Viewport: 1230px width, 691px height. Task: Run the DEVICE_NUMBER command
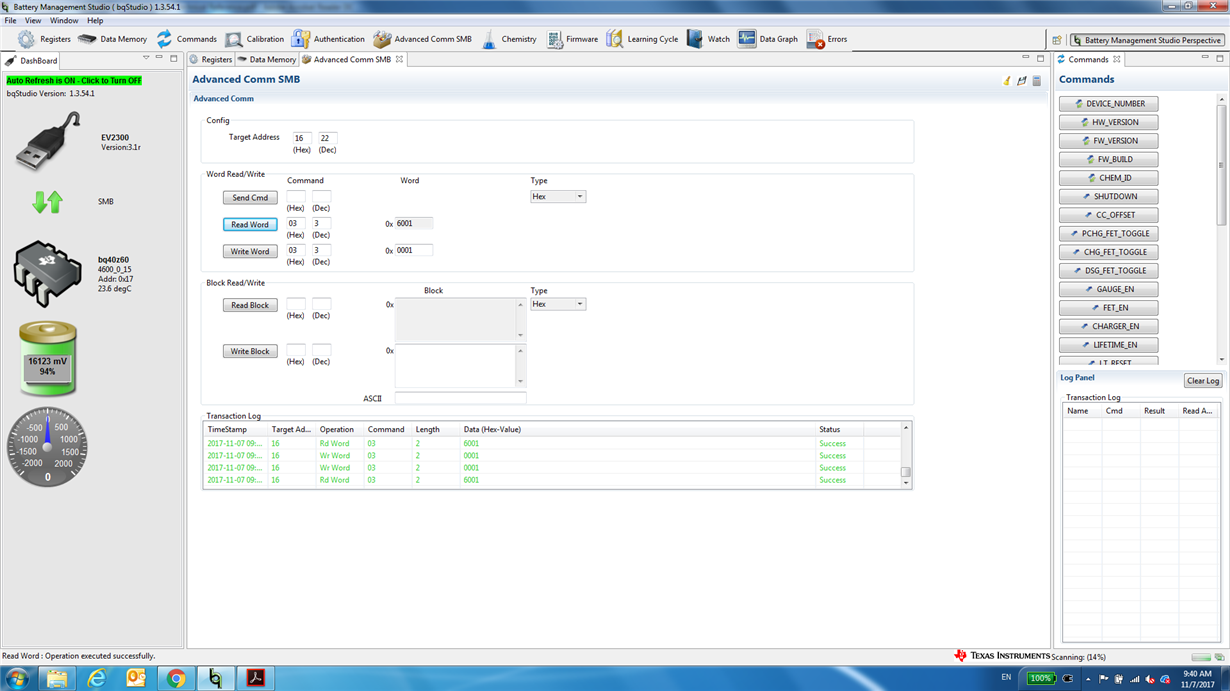(1109, 104)
